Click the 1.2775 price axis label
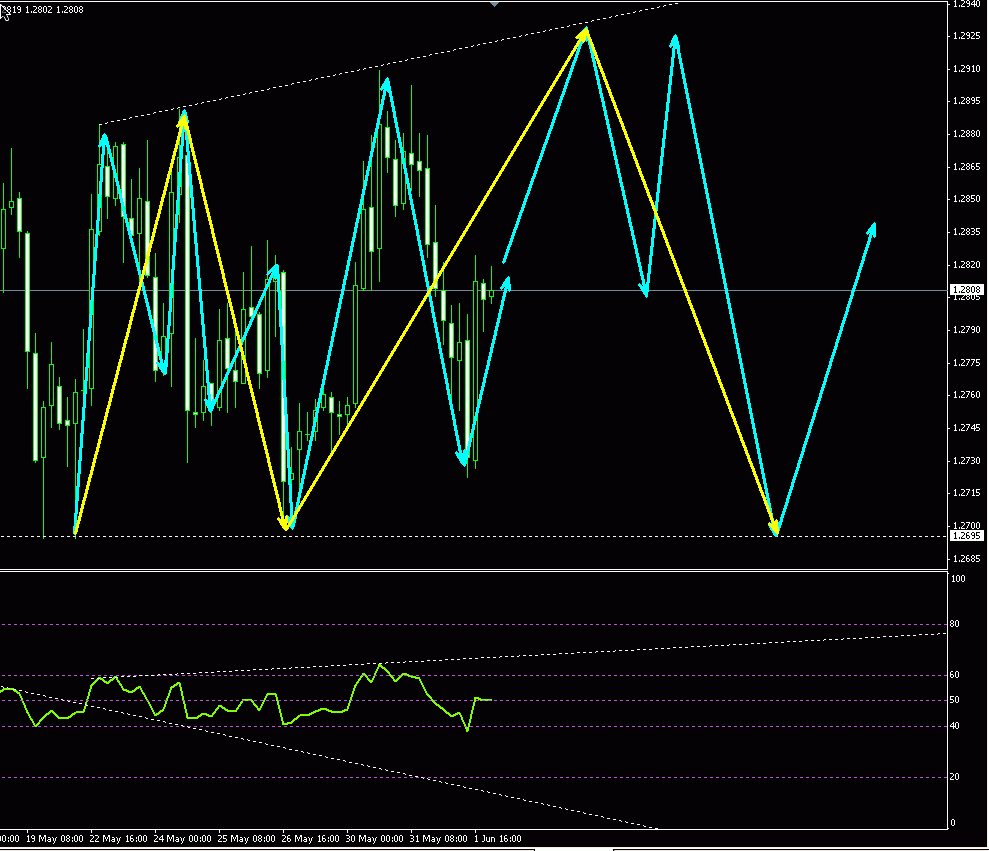989x851 pixels. [967, 363]
